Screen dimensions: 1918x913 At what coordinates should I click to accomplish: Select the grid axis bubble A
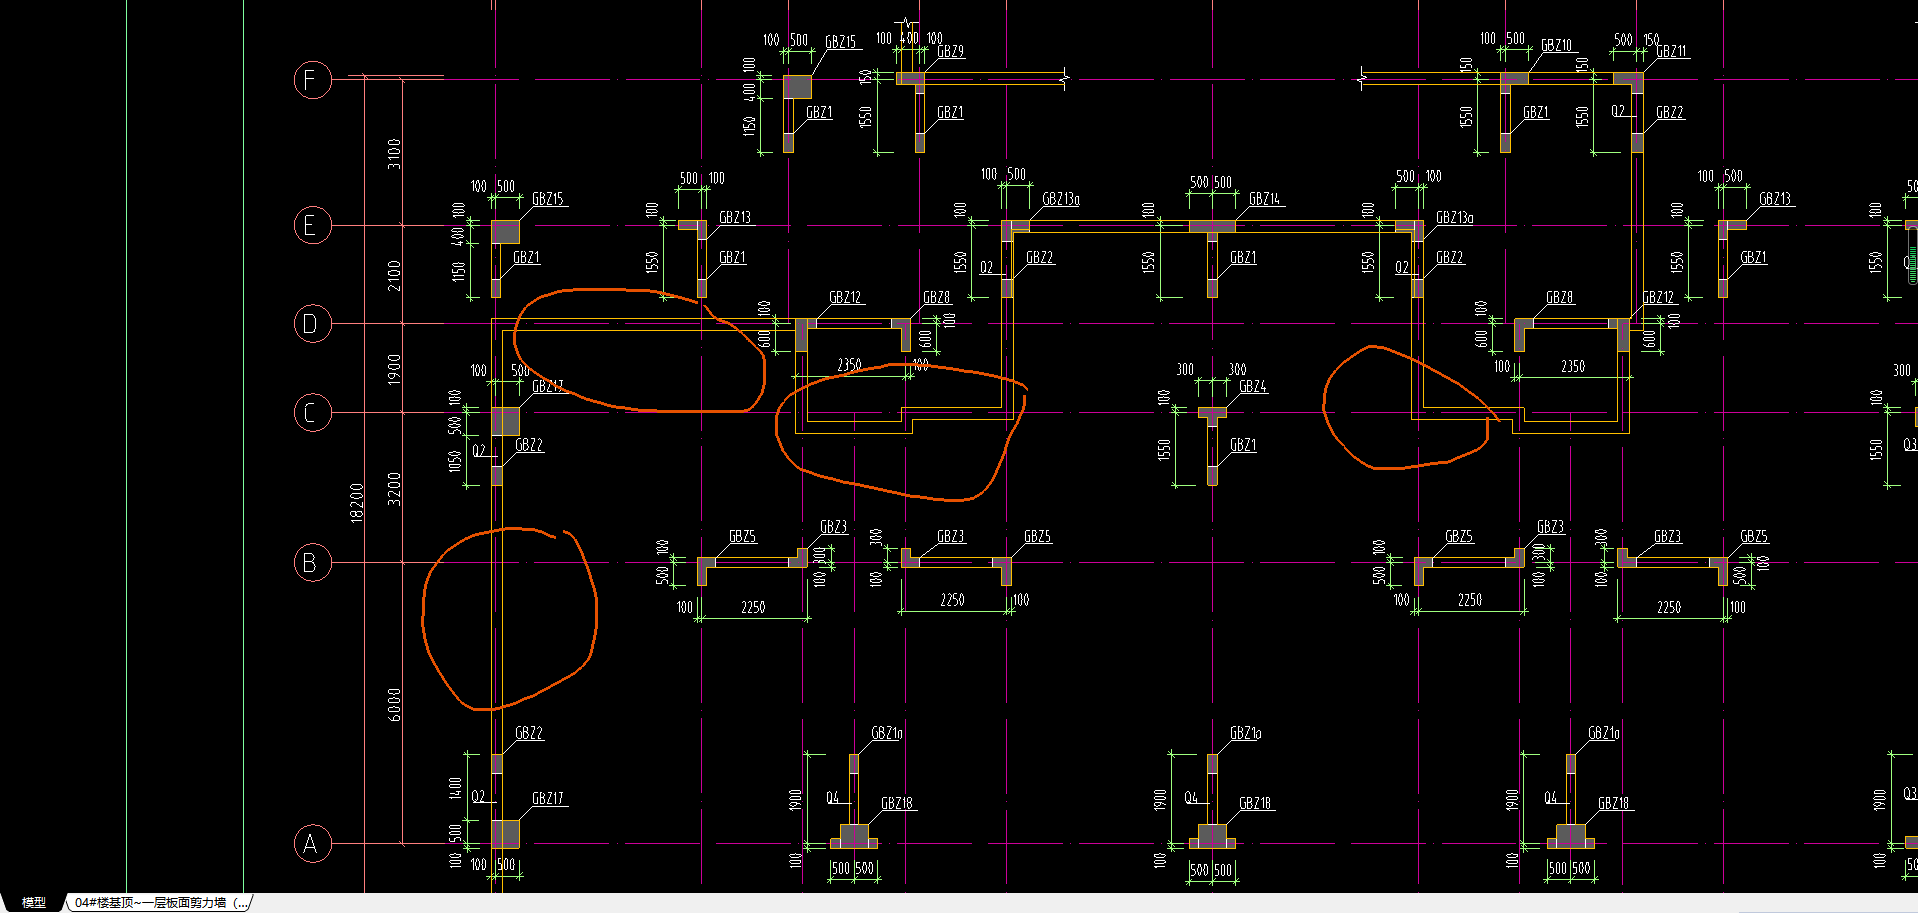[x=312, y=844]
